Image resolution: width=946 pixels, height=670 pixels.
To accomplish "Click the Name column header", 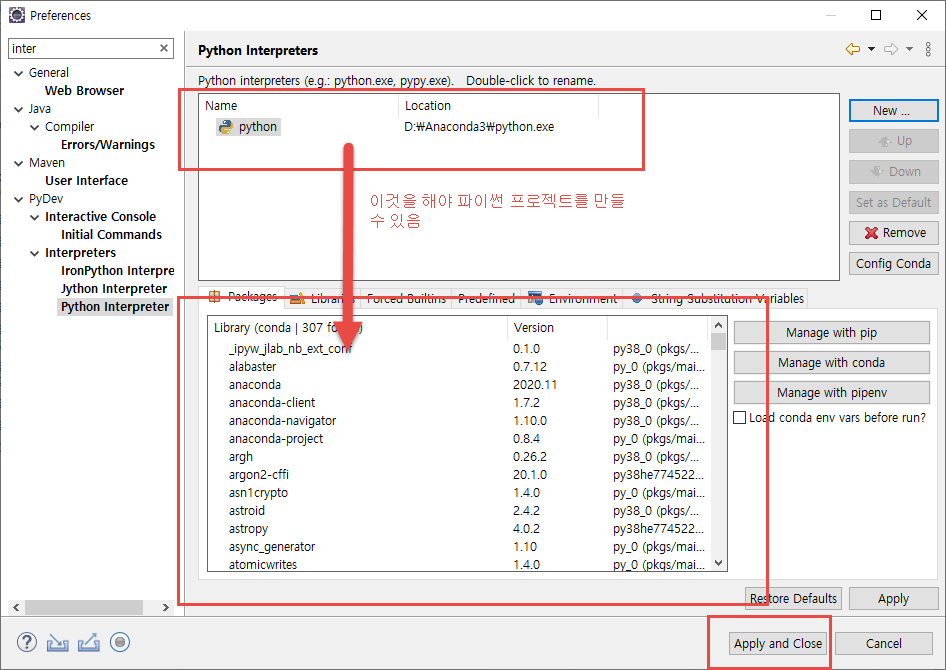I will [299, 106].
